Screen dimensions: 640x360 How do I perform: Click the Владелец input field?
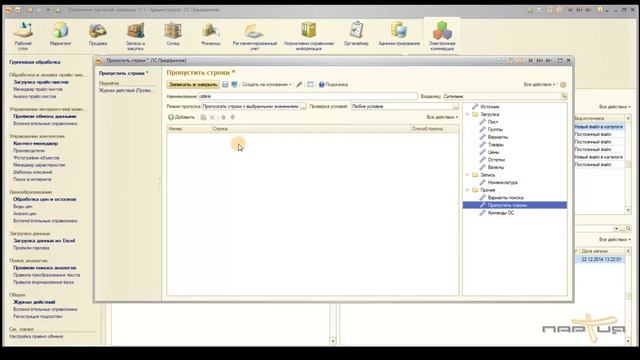502,96
